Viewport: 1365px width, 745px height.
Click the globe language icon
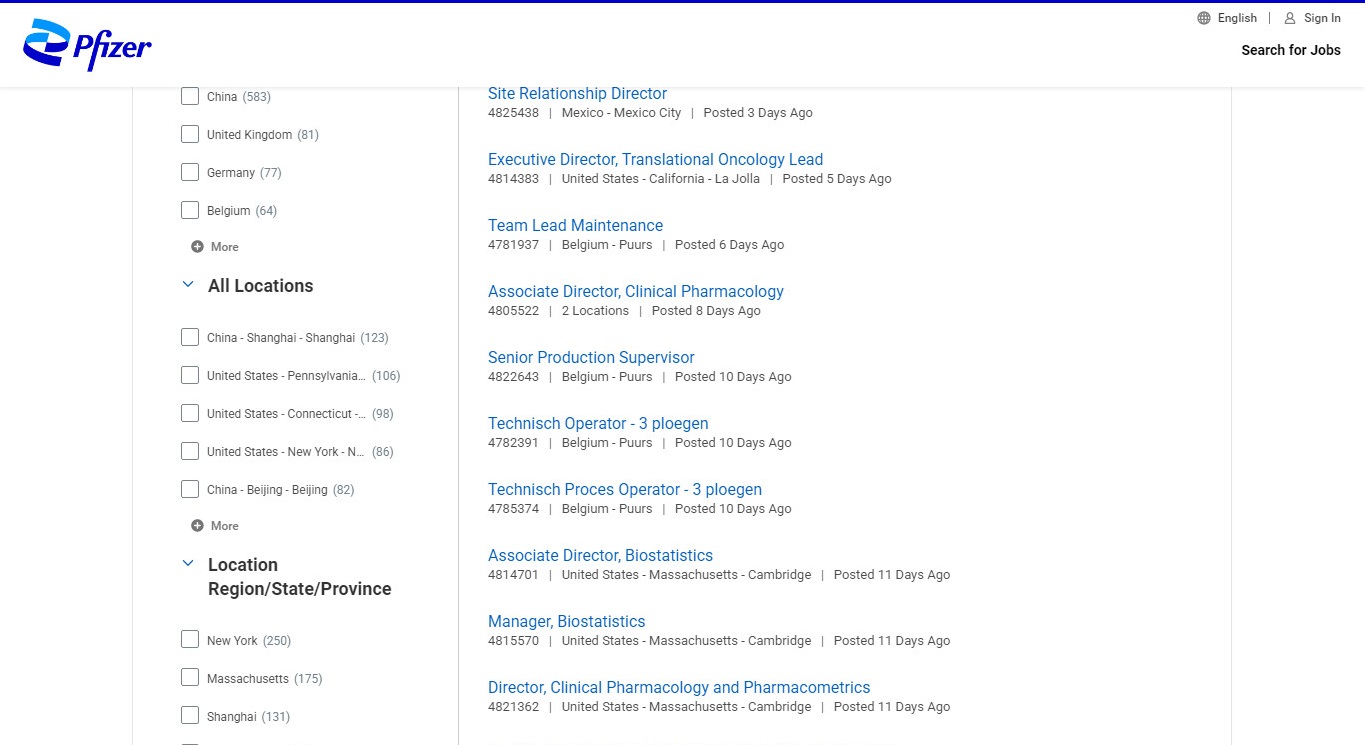(x=1204, y=18)
